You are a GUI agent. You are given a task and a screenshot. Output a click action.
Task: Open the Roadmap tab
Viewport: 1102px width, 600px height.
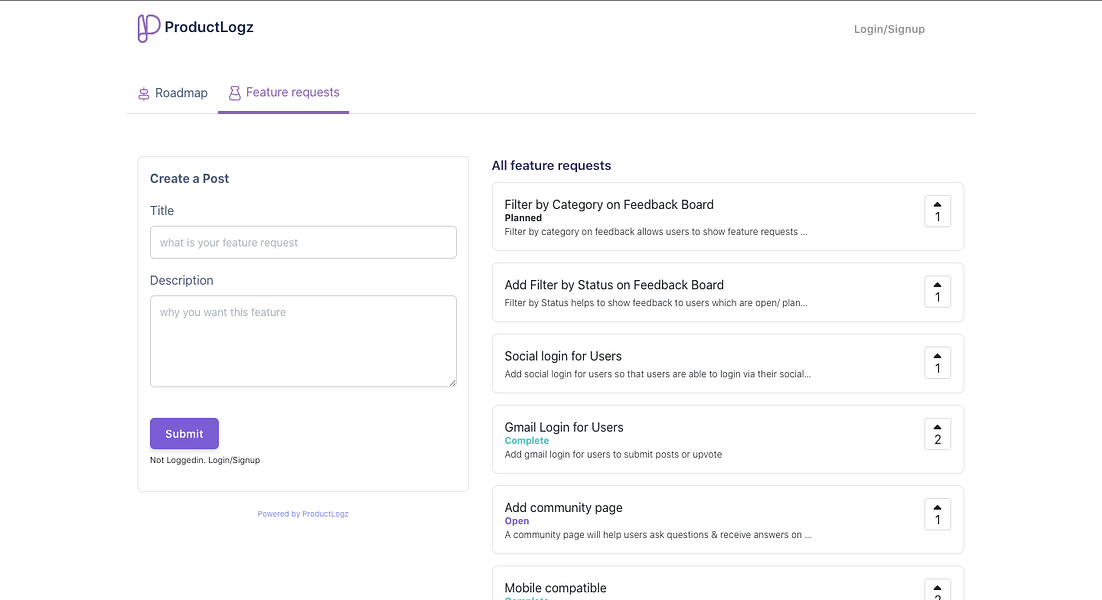pos(173,93)
